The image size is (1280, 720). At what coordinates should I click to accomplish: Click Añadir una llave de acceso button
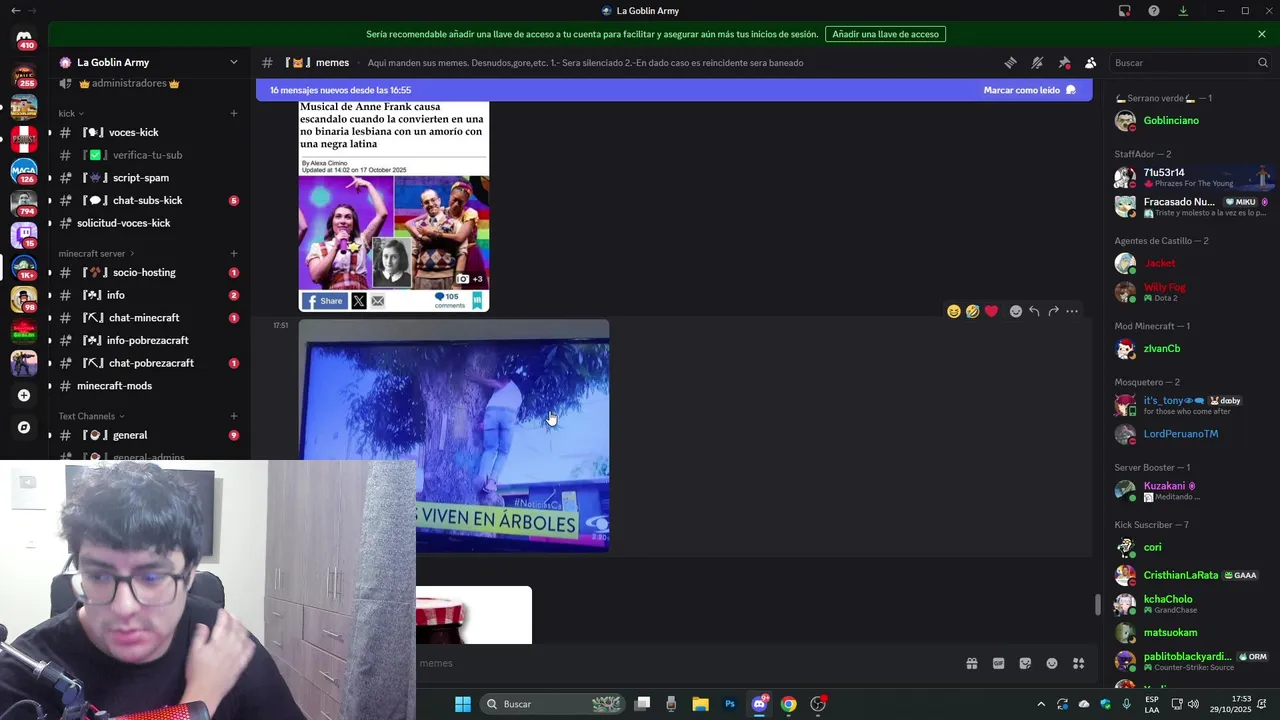(x=885, y=34)
